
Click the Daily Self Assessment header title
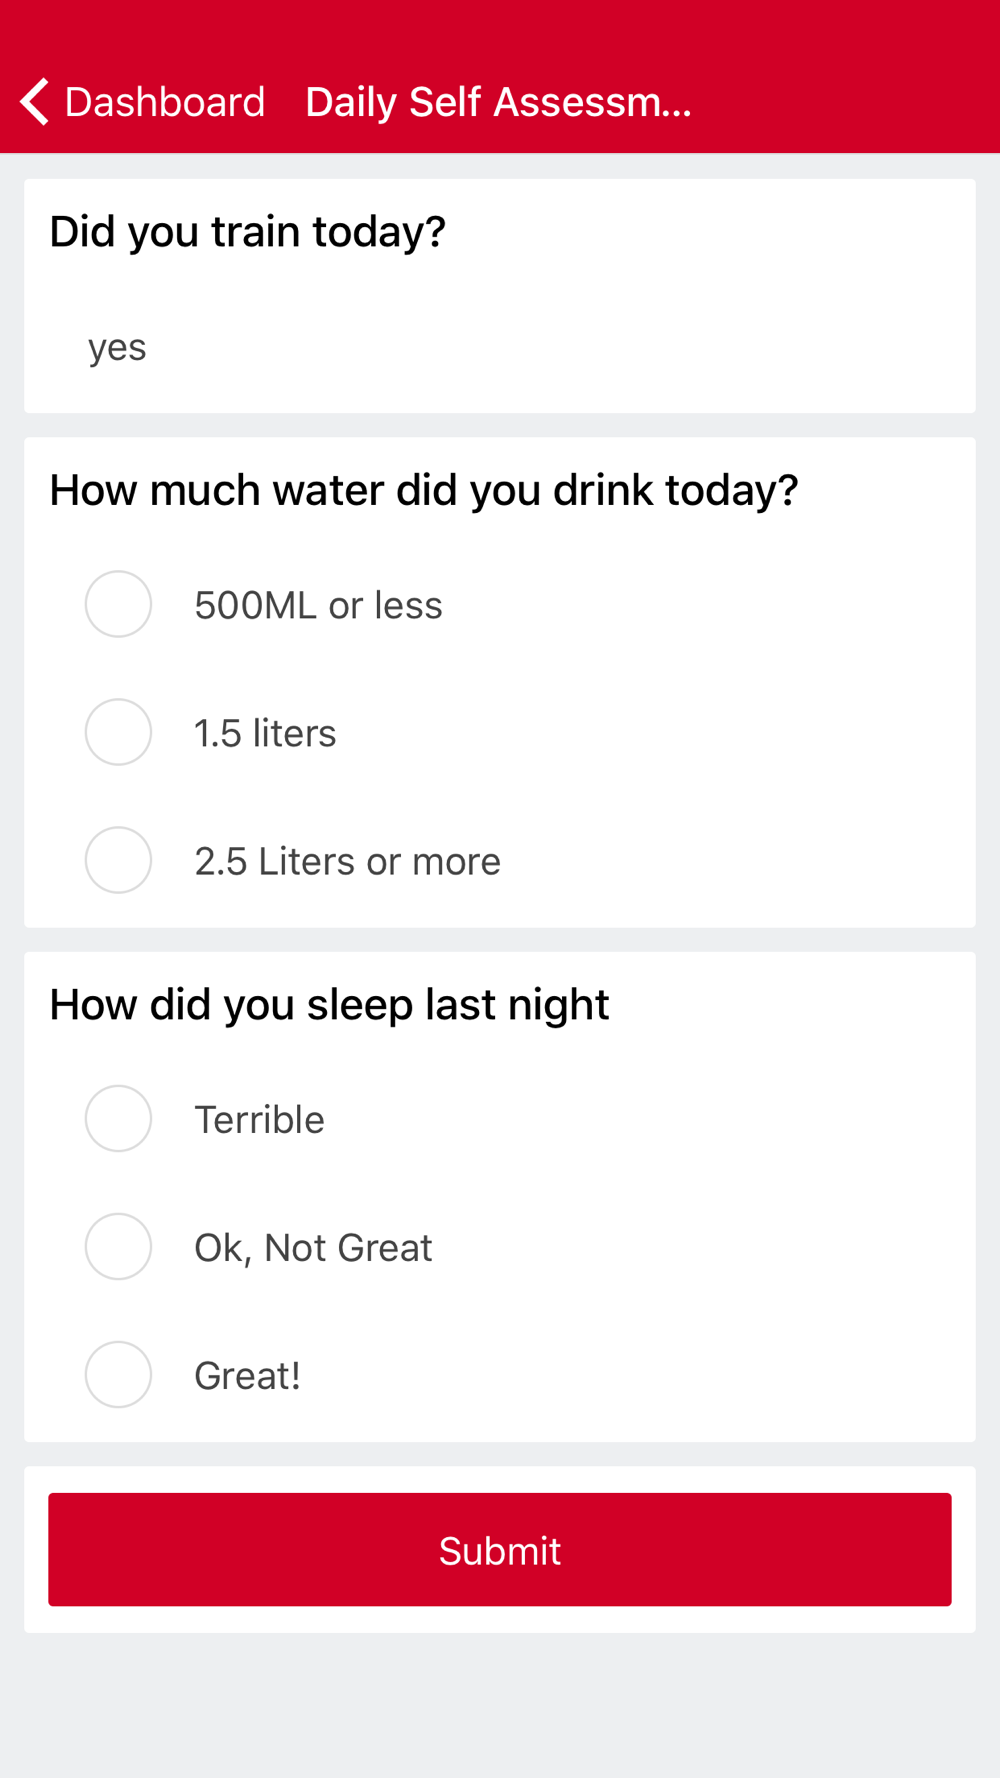point(498,102)
